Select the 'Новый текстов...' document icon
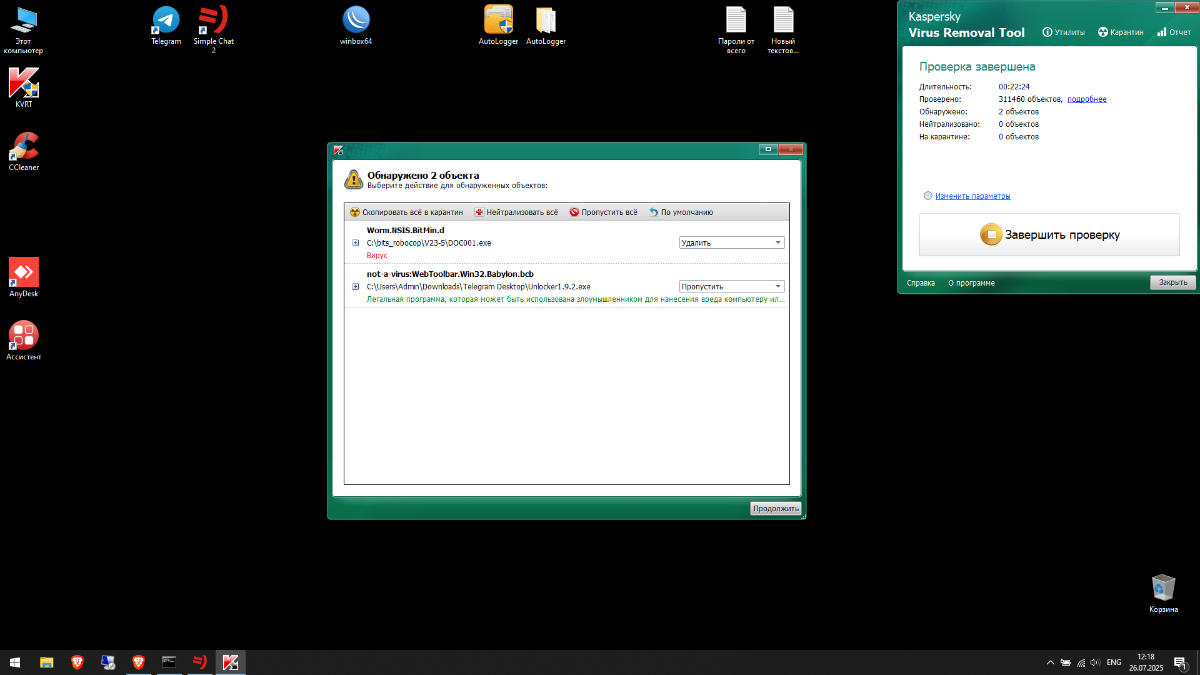Image resolution: width=1200 pixels, height=675 pixels. 783,28
